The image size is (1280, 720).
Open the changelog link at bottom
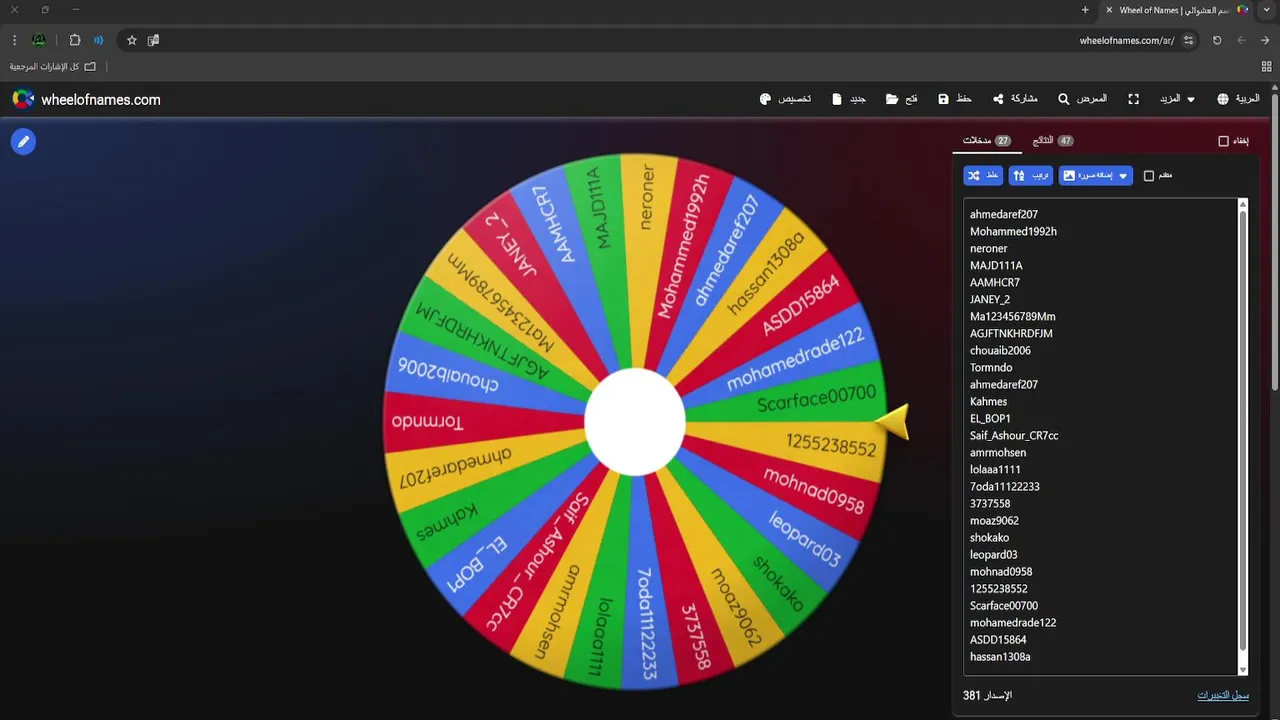1223,695
